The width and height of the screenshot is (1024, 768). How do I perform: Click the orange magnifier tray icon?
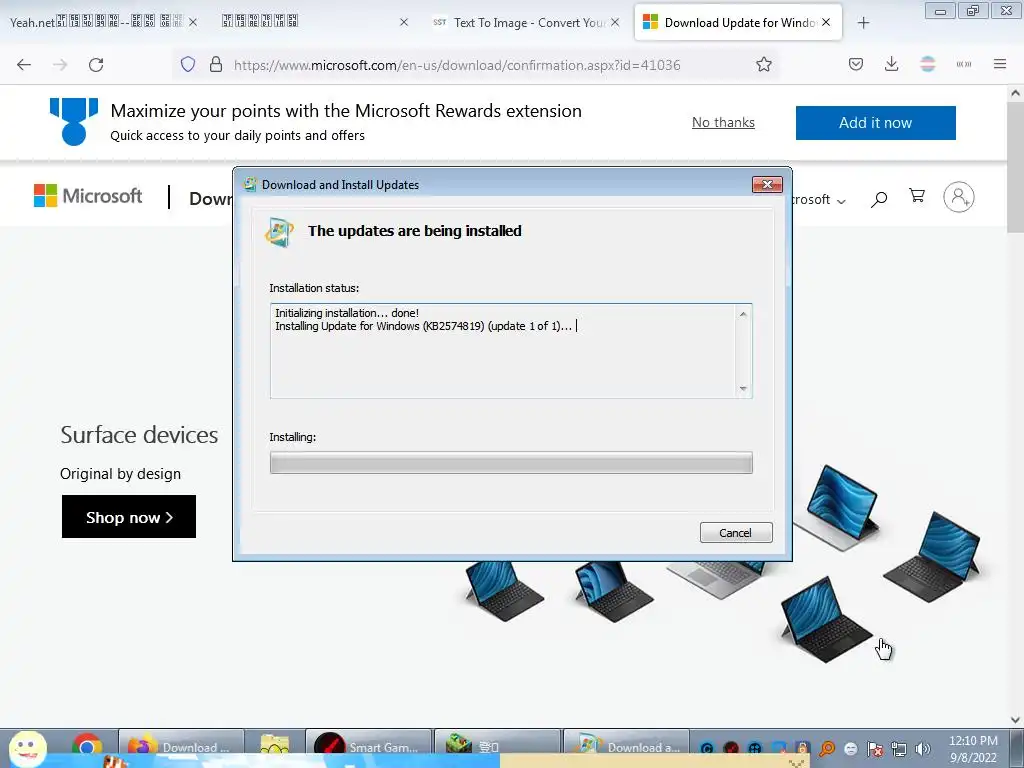coord(827,749)
